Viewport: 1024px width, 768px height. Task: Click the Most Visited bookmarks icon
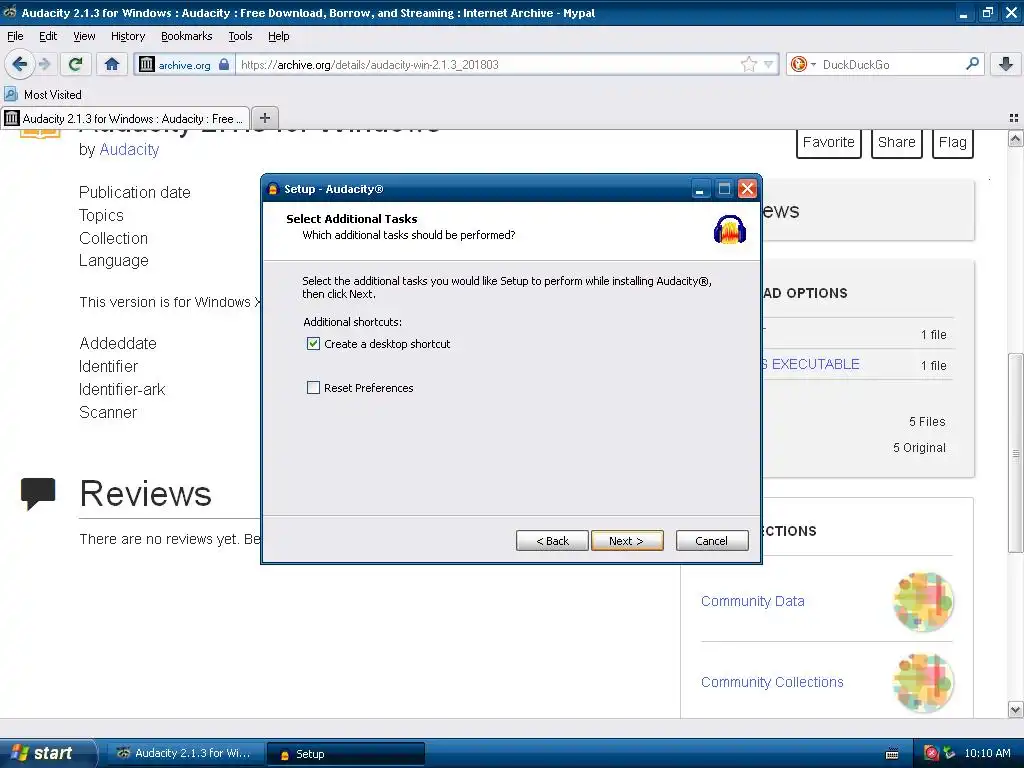click(x=11, y=94)
